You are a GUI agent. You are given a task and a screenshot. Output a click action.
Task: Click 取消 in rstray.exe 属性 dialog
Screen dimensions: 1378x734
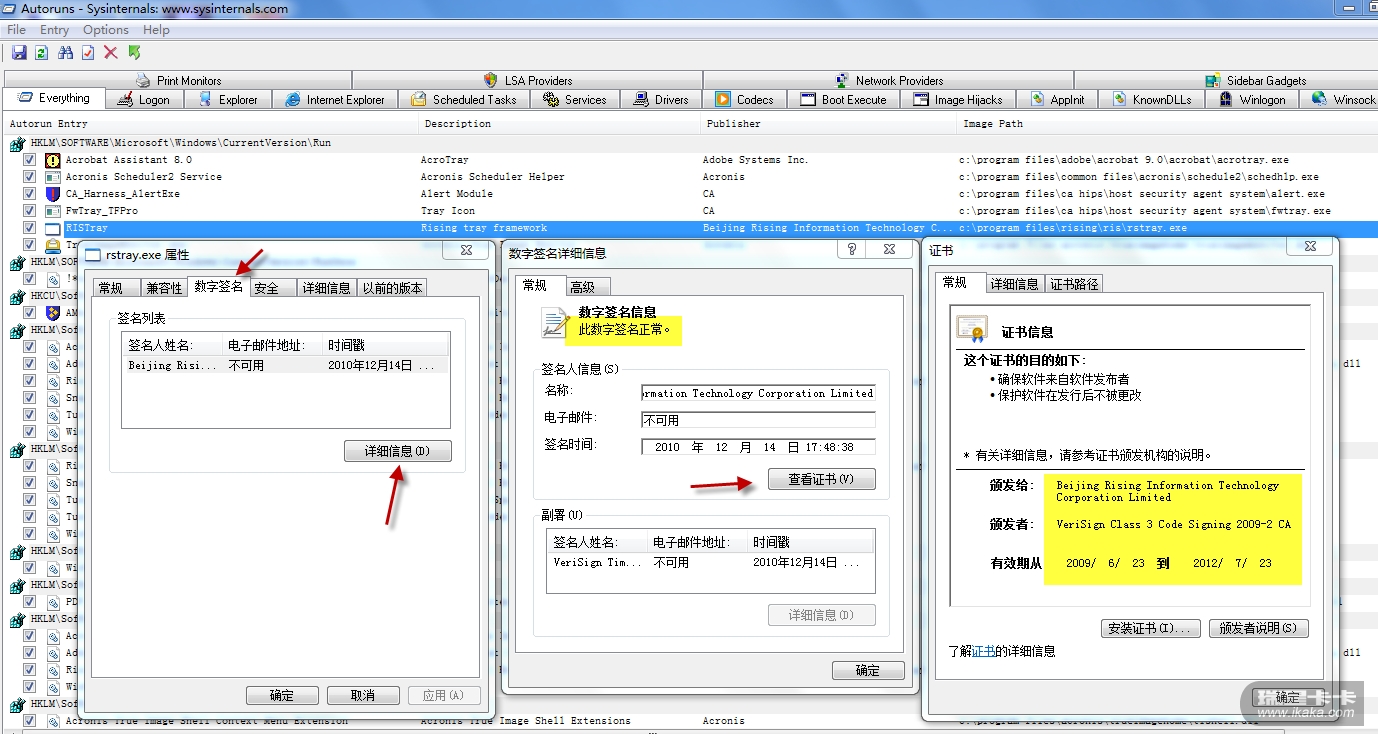coord(363,695)
